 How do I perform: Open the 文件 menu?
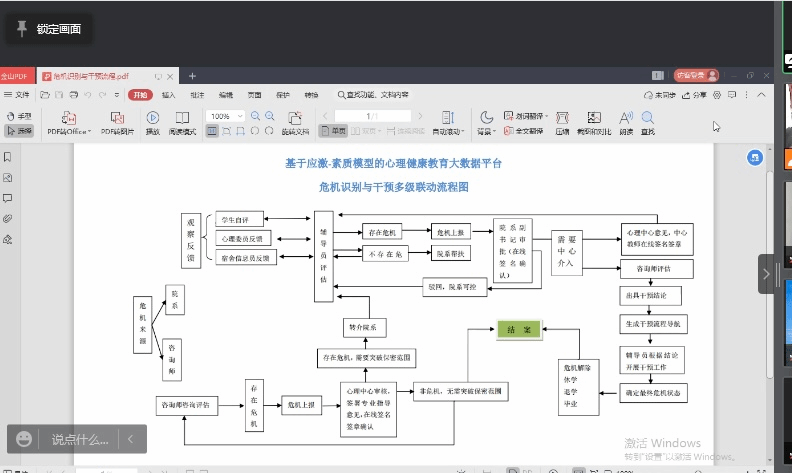[19, 95]
